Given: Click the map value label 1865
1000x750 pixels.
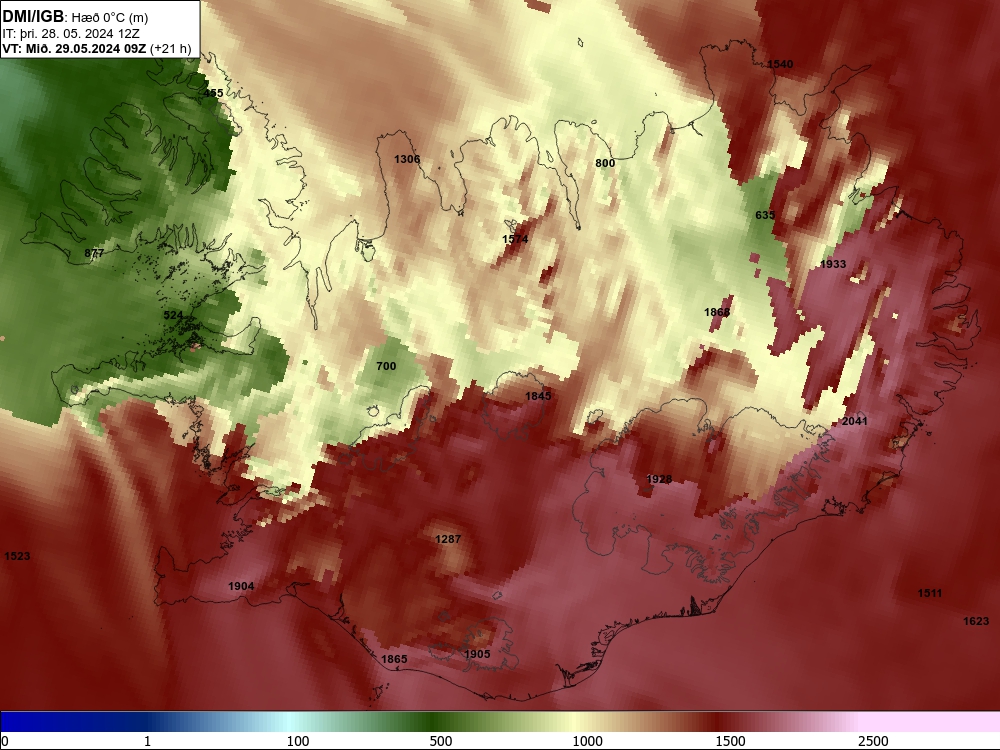Looking at the screenshot, I should pyautogui.click(x=394, y=659).
